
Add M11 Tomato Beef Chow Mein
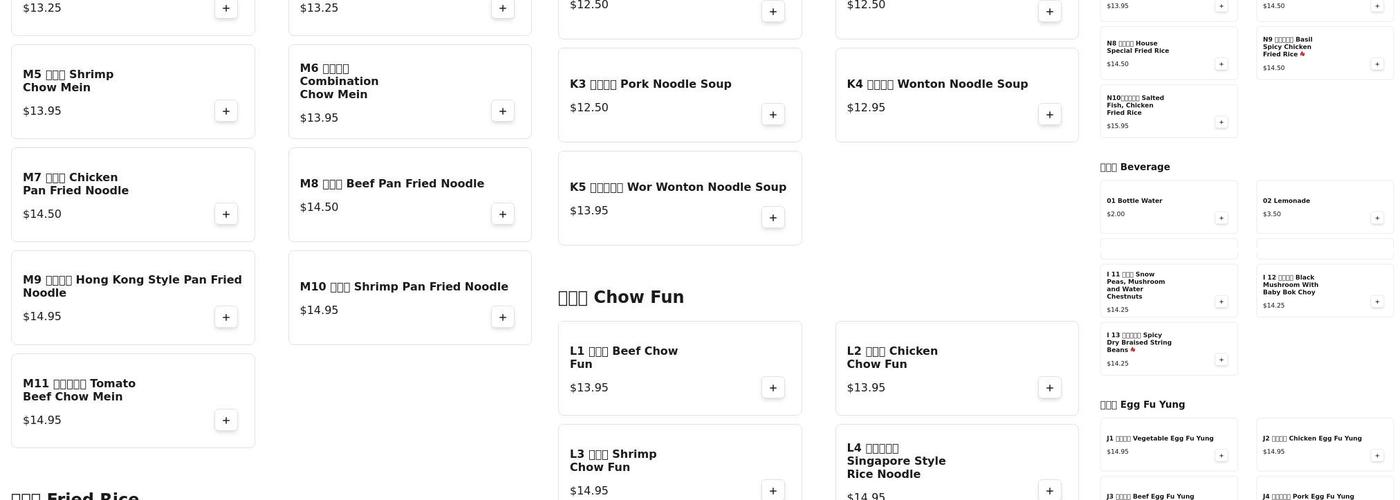pyautogui.click(x=226, y=420)
